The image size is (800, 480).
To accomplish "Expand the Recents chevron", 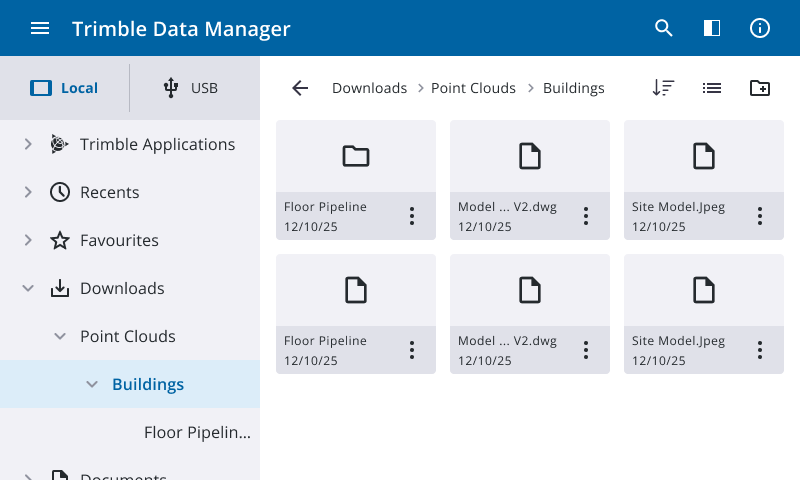I will click(x=28, y=192).
